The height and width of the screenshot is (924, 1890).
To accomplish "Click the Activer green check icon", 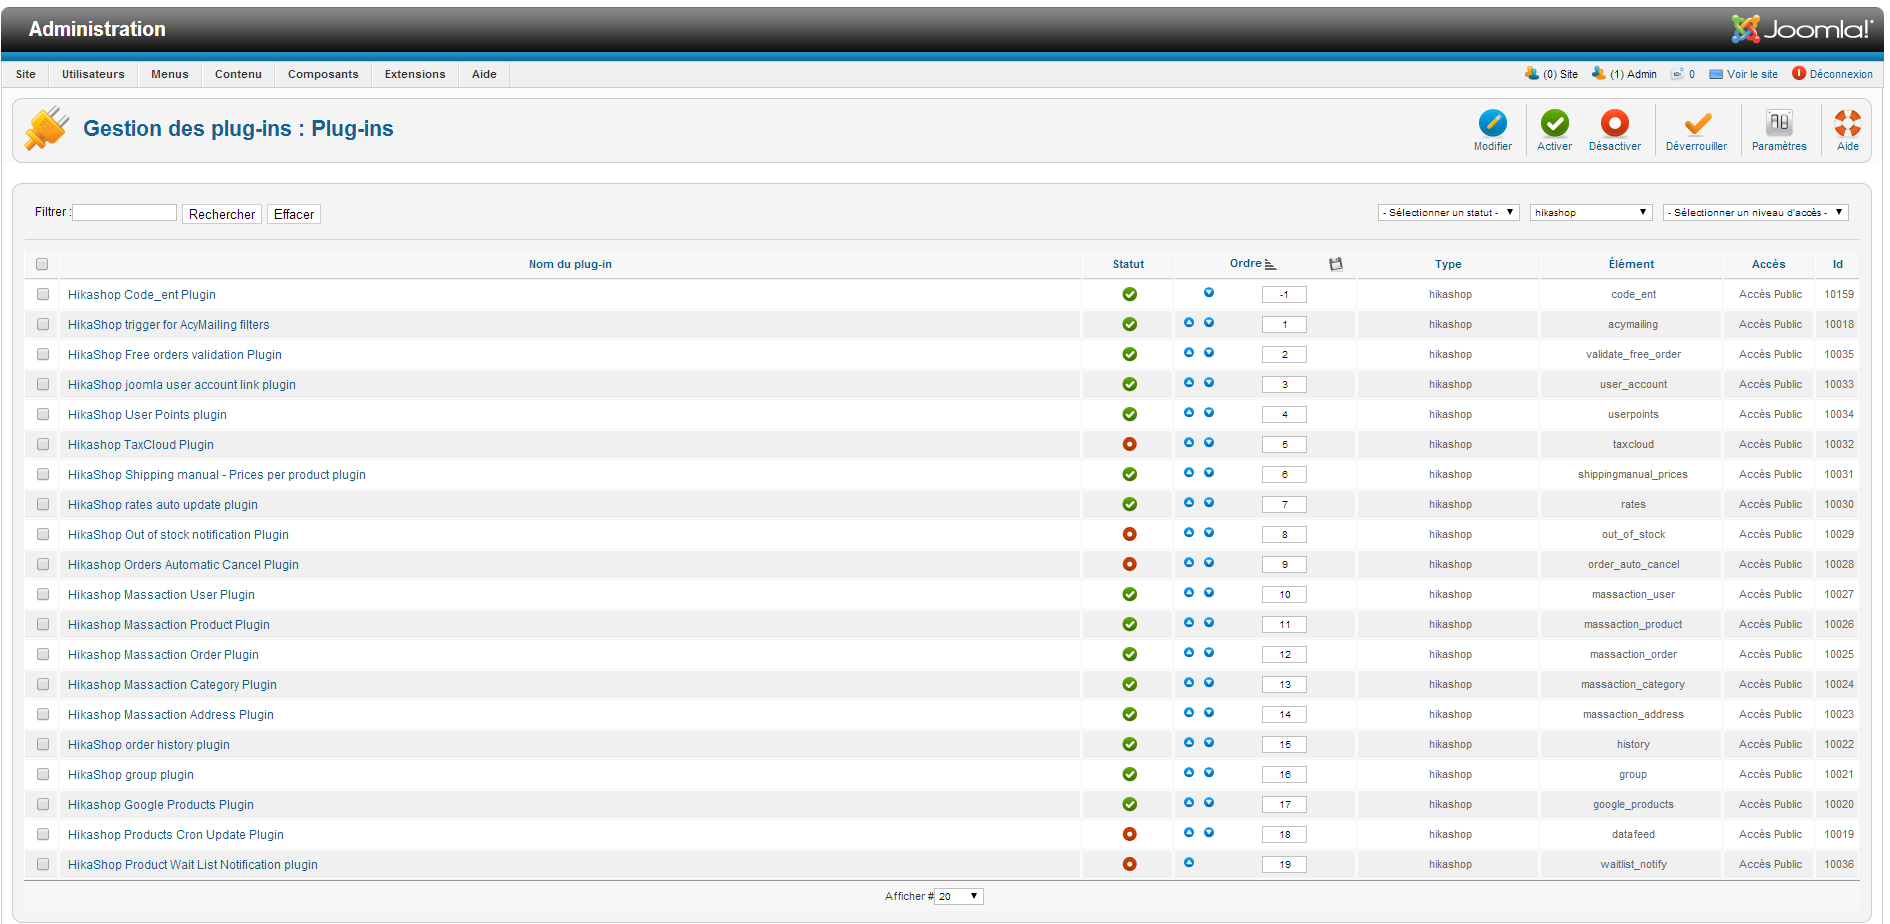I will [x=1554, y=123].
